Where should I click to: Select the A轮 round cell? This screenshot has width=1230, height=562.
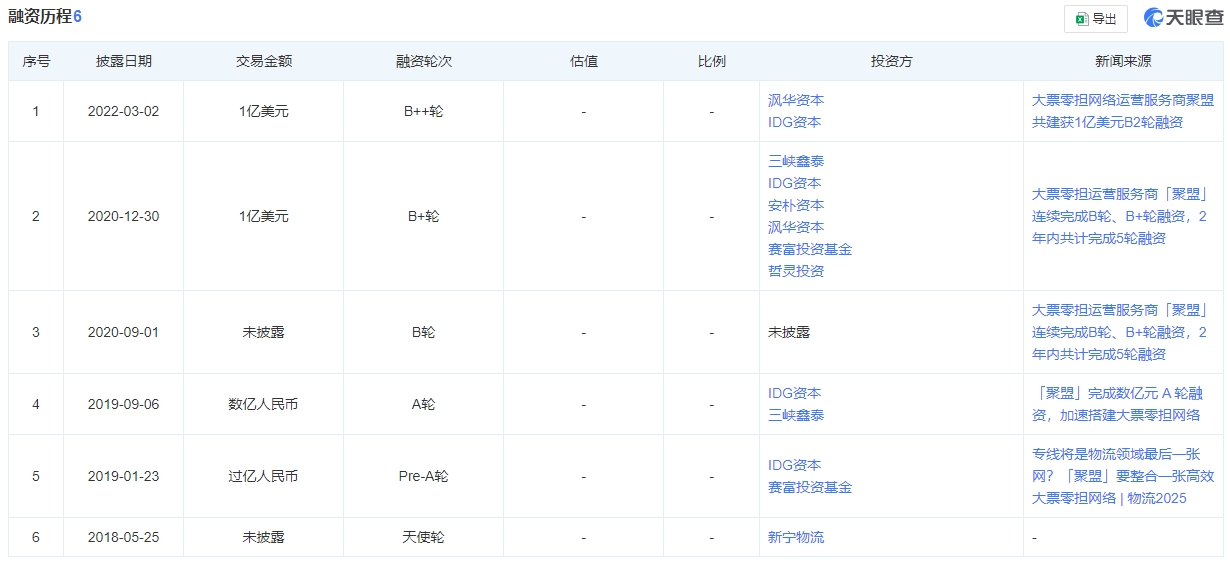[x=424, y=404]
